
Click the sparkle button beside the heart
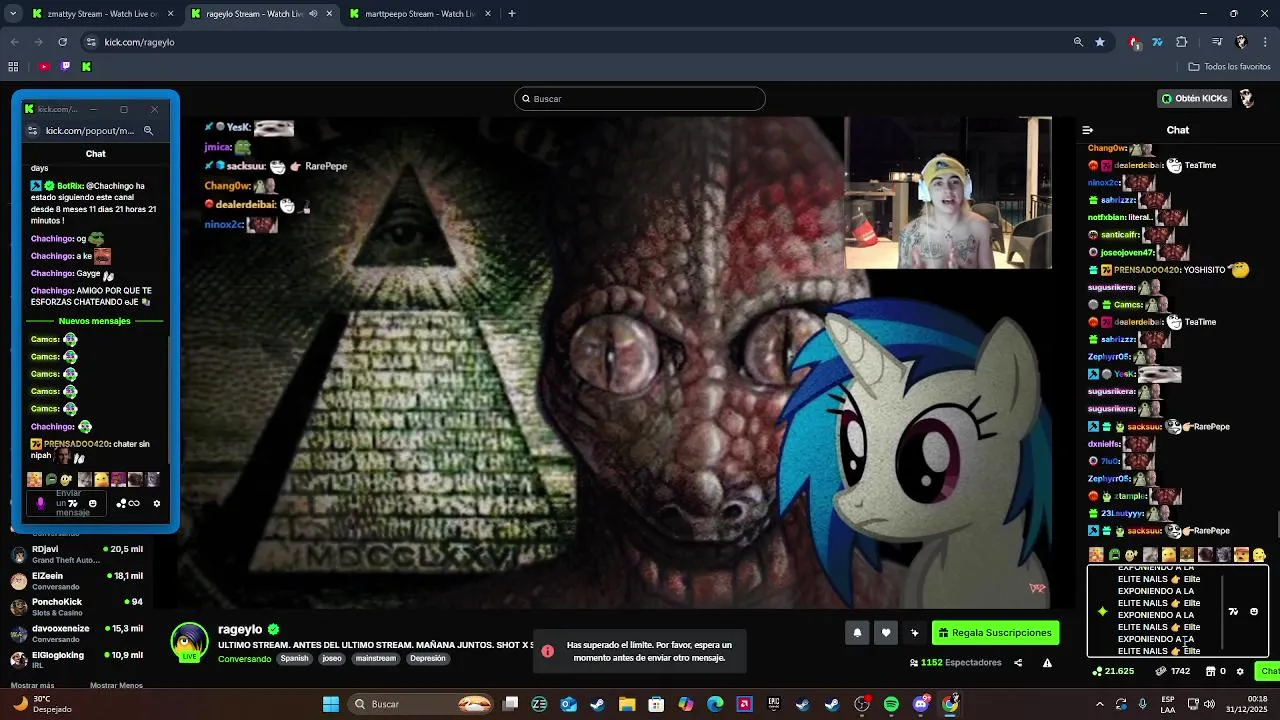coord(914,632)
